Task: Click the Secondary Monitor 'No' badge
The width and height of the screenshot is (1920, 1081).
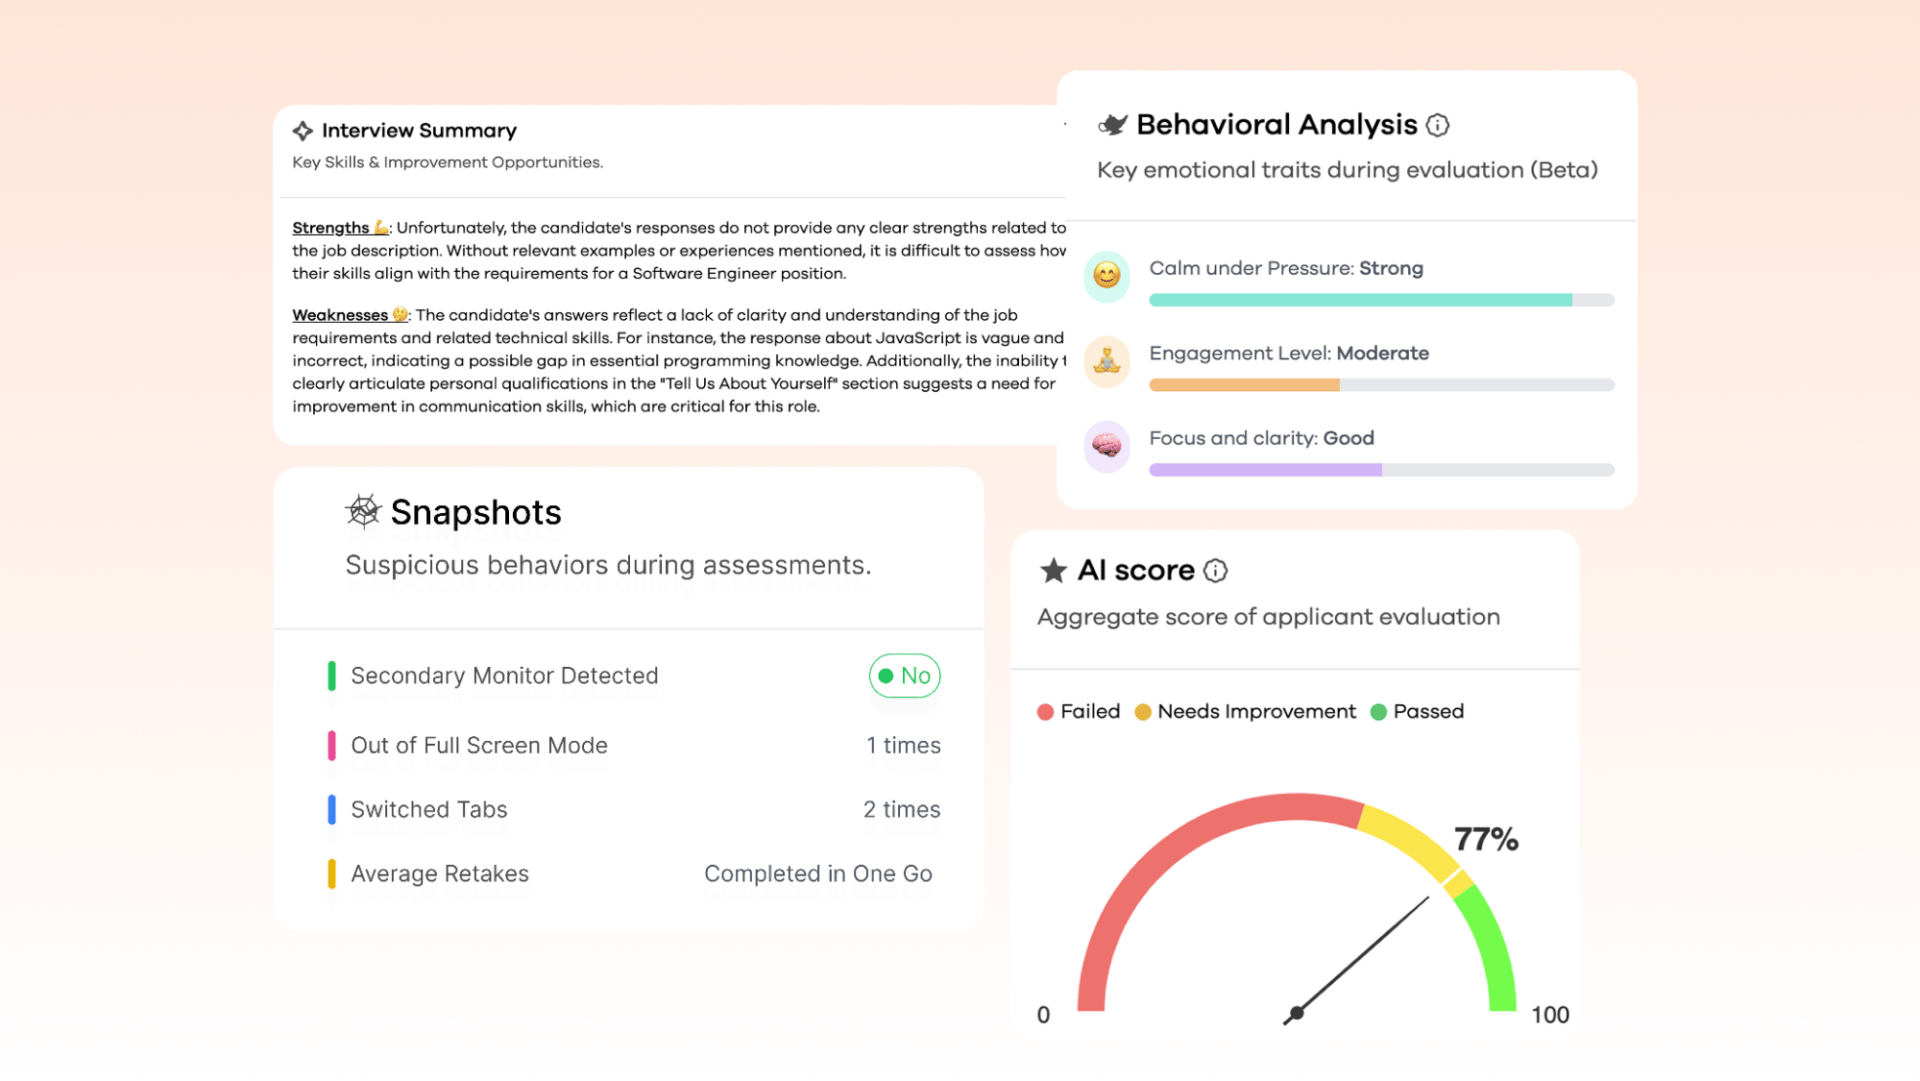Action: pyautogui.click(x=904, y=676)
